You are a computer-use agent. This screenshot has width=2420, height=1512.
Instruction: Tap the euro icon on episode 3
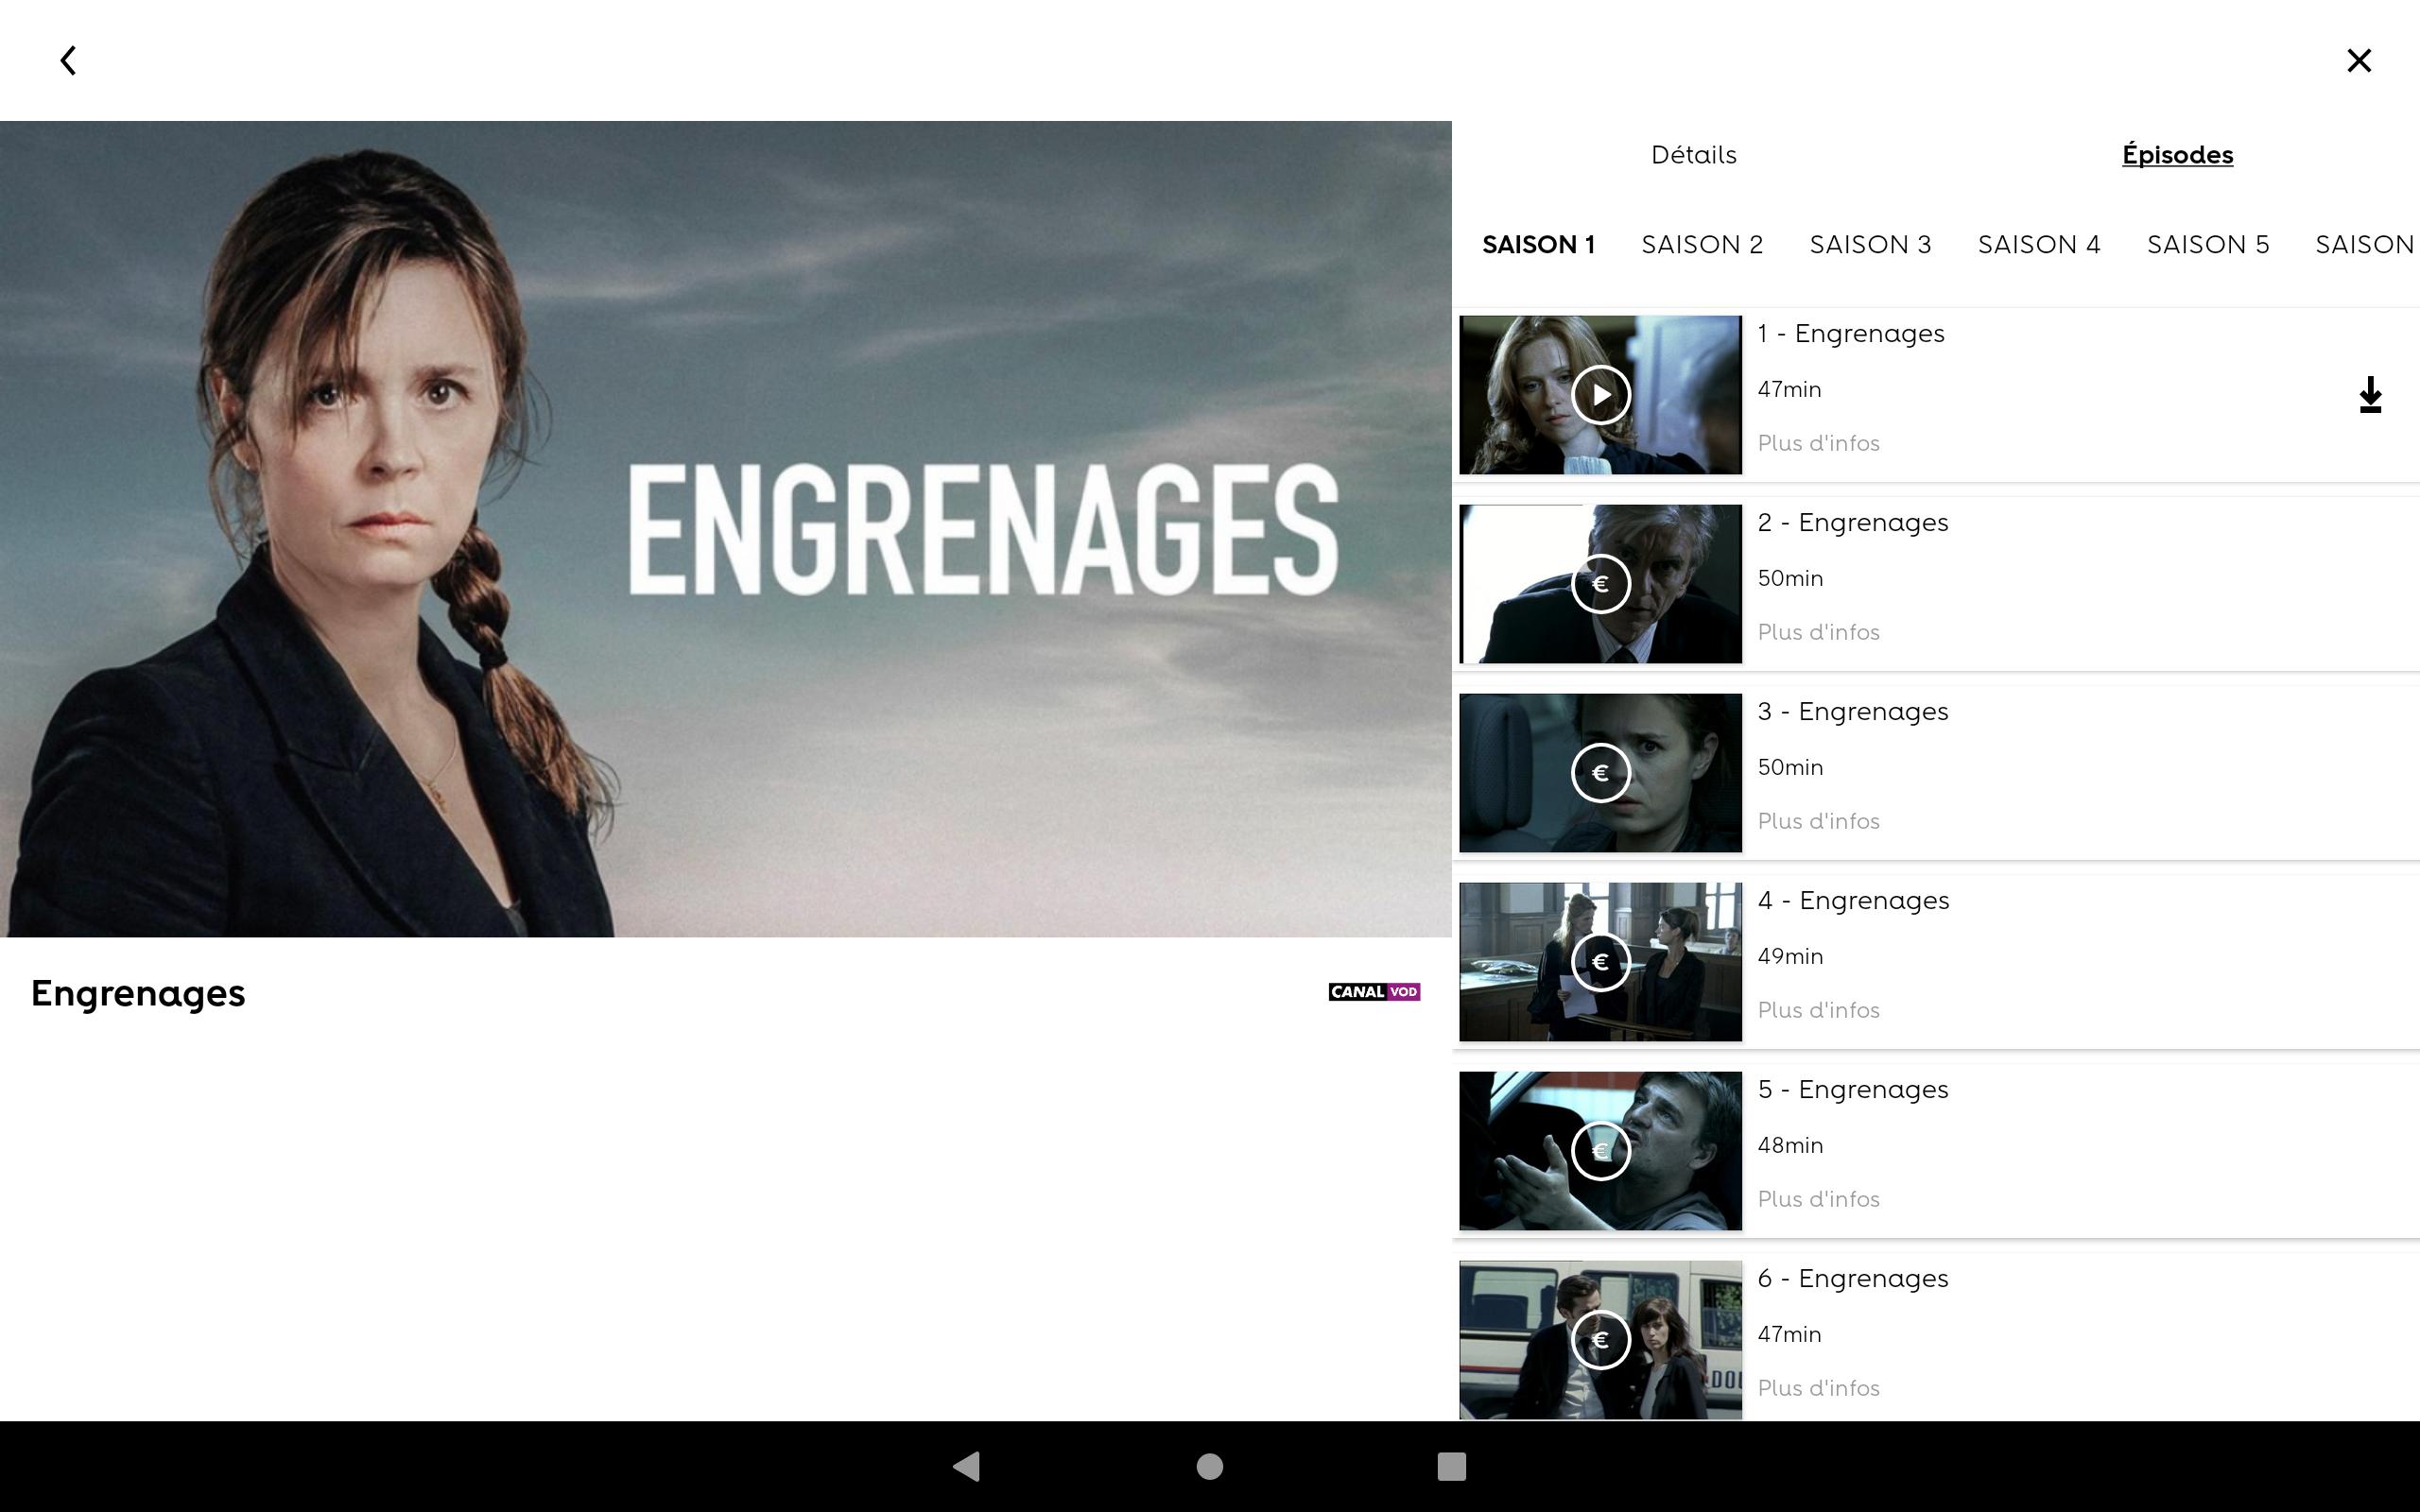pos(1600,773)
